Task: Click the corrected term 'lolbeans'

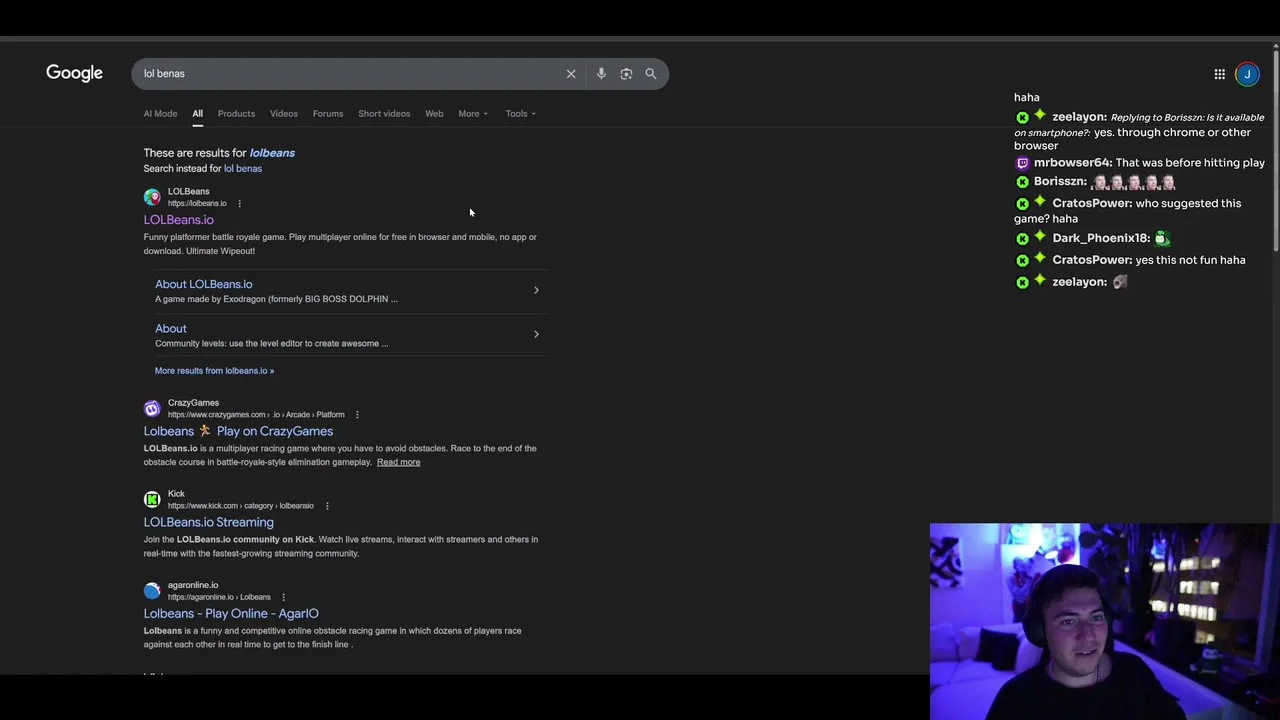Action: point(272,153)
